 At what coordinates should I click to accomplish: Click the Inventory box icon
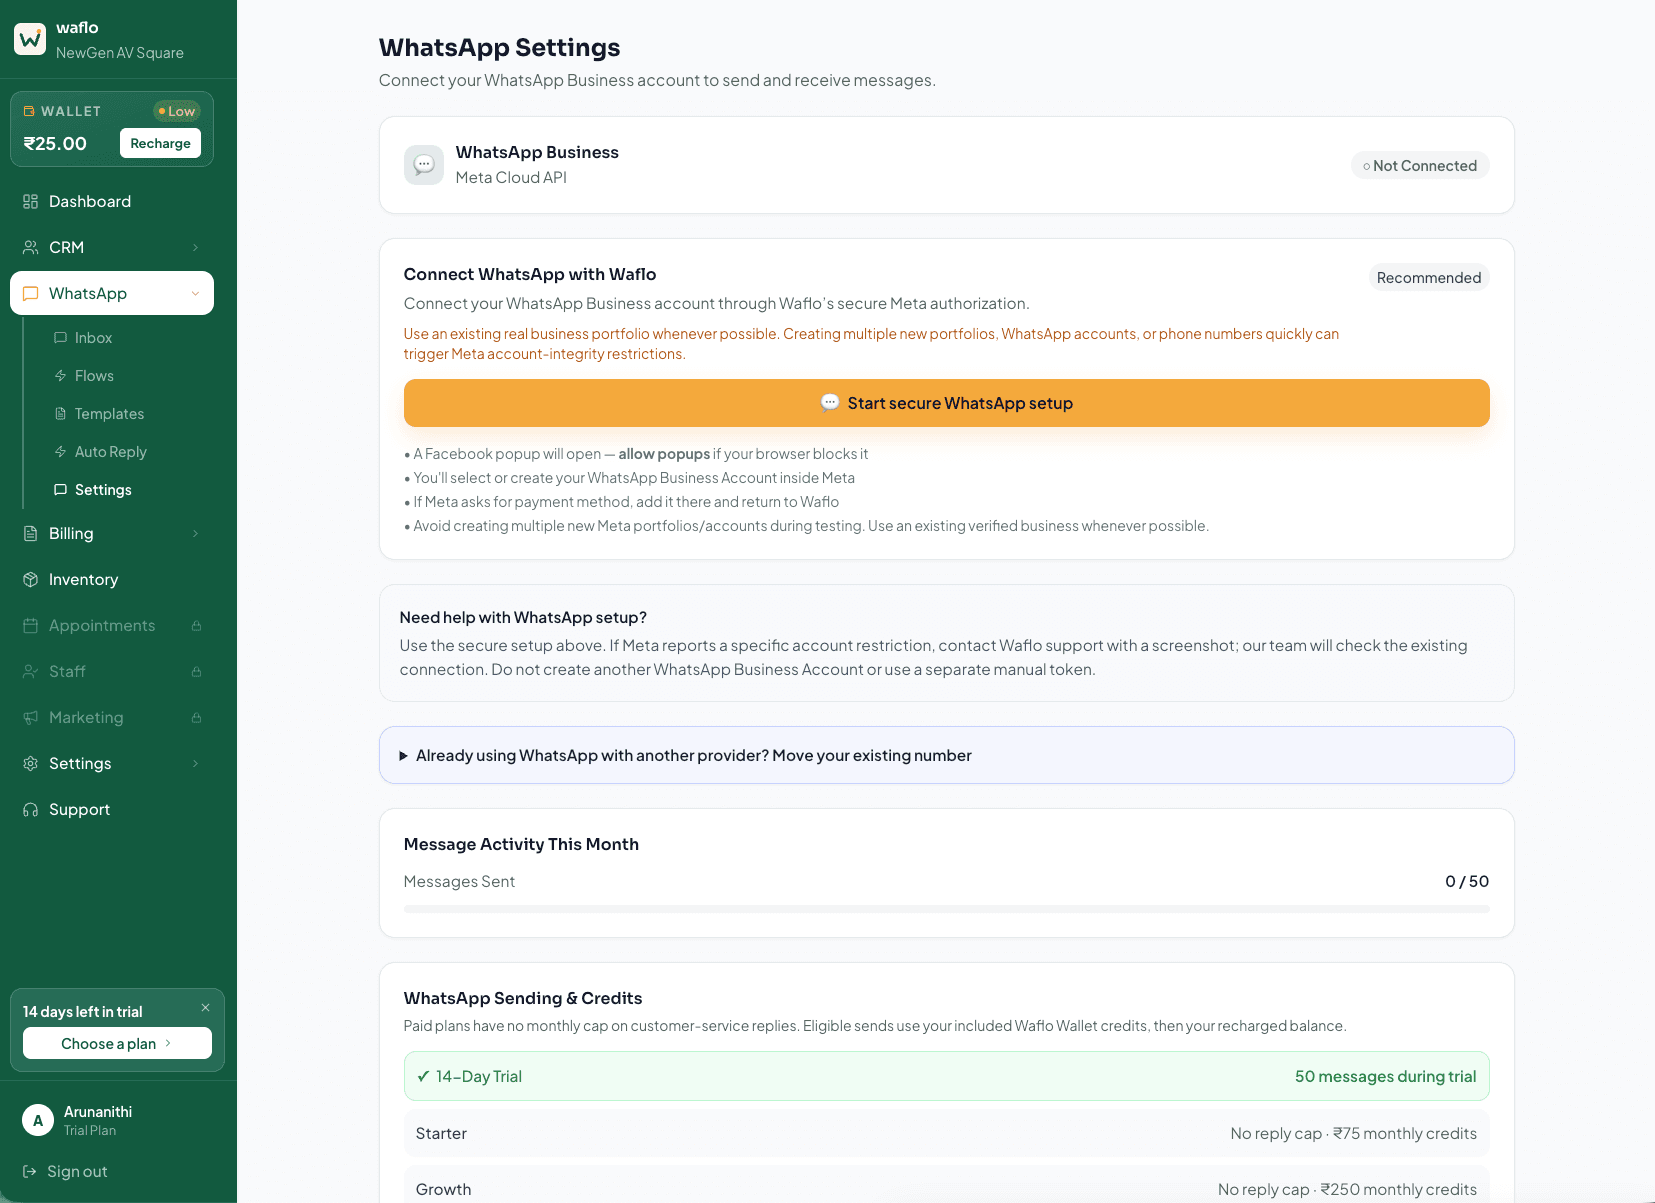click(30, 579)
